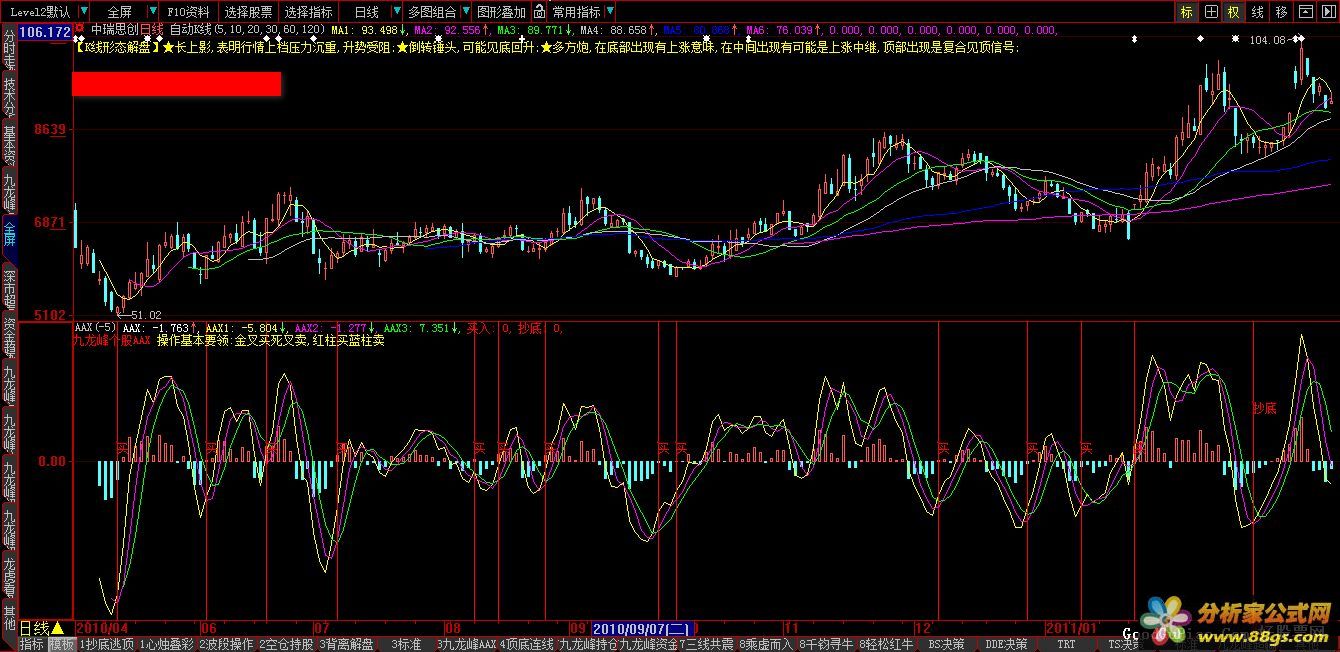Click the small red close icon left of 中瑞思创
This screenshot has height=652, width=1340.
click(79, 30)
